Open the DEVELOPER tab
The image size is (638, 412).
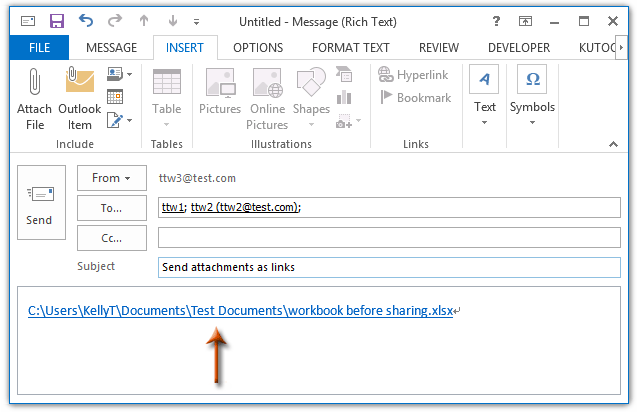pyautogui.click(x=519, y=48)
